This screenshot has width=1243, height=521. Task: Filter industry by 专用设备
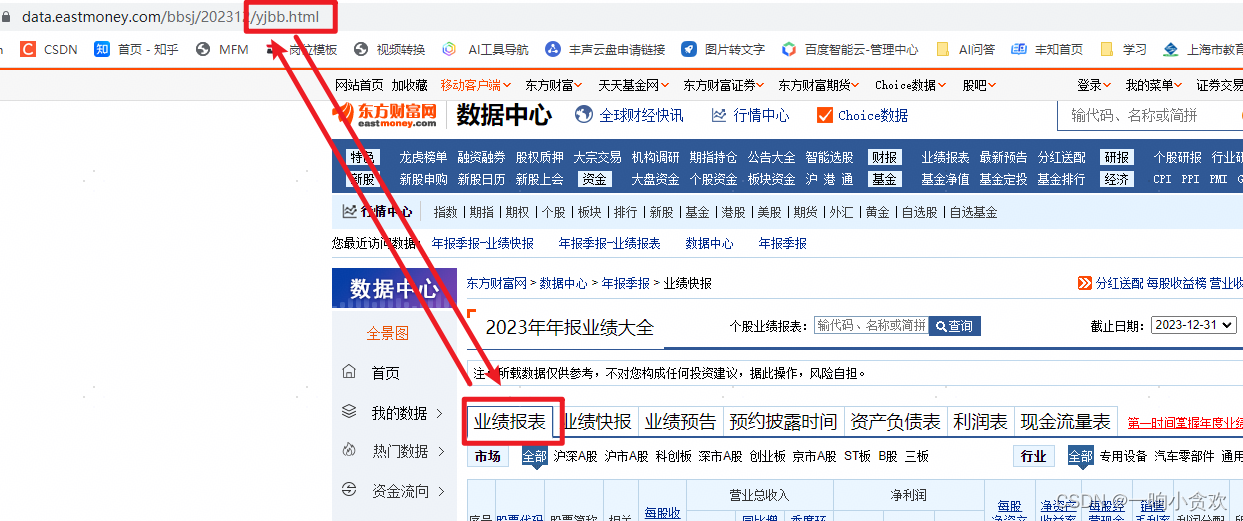pos(1123,456)
